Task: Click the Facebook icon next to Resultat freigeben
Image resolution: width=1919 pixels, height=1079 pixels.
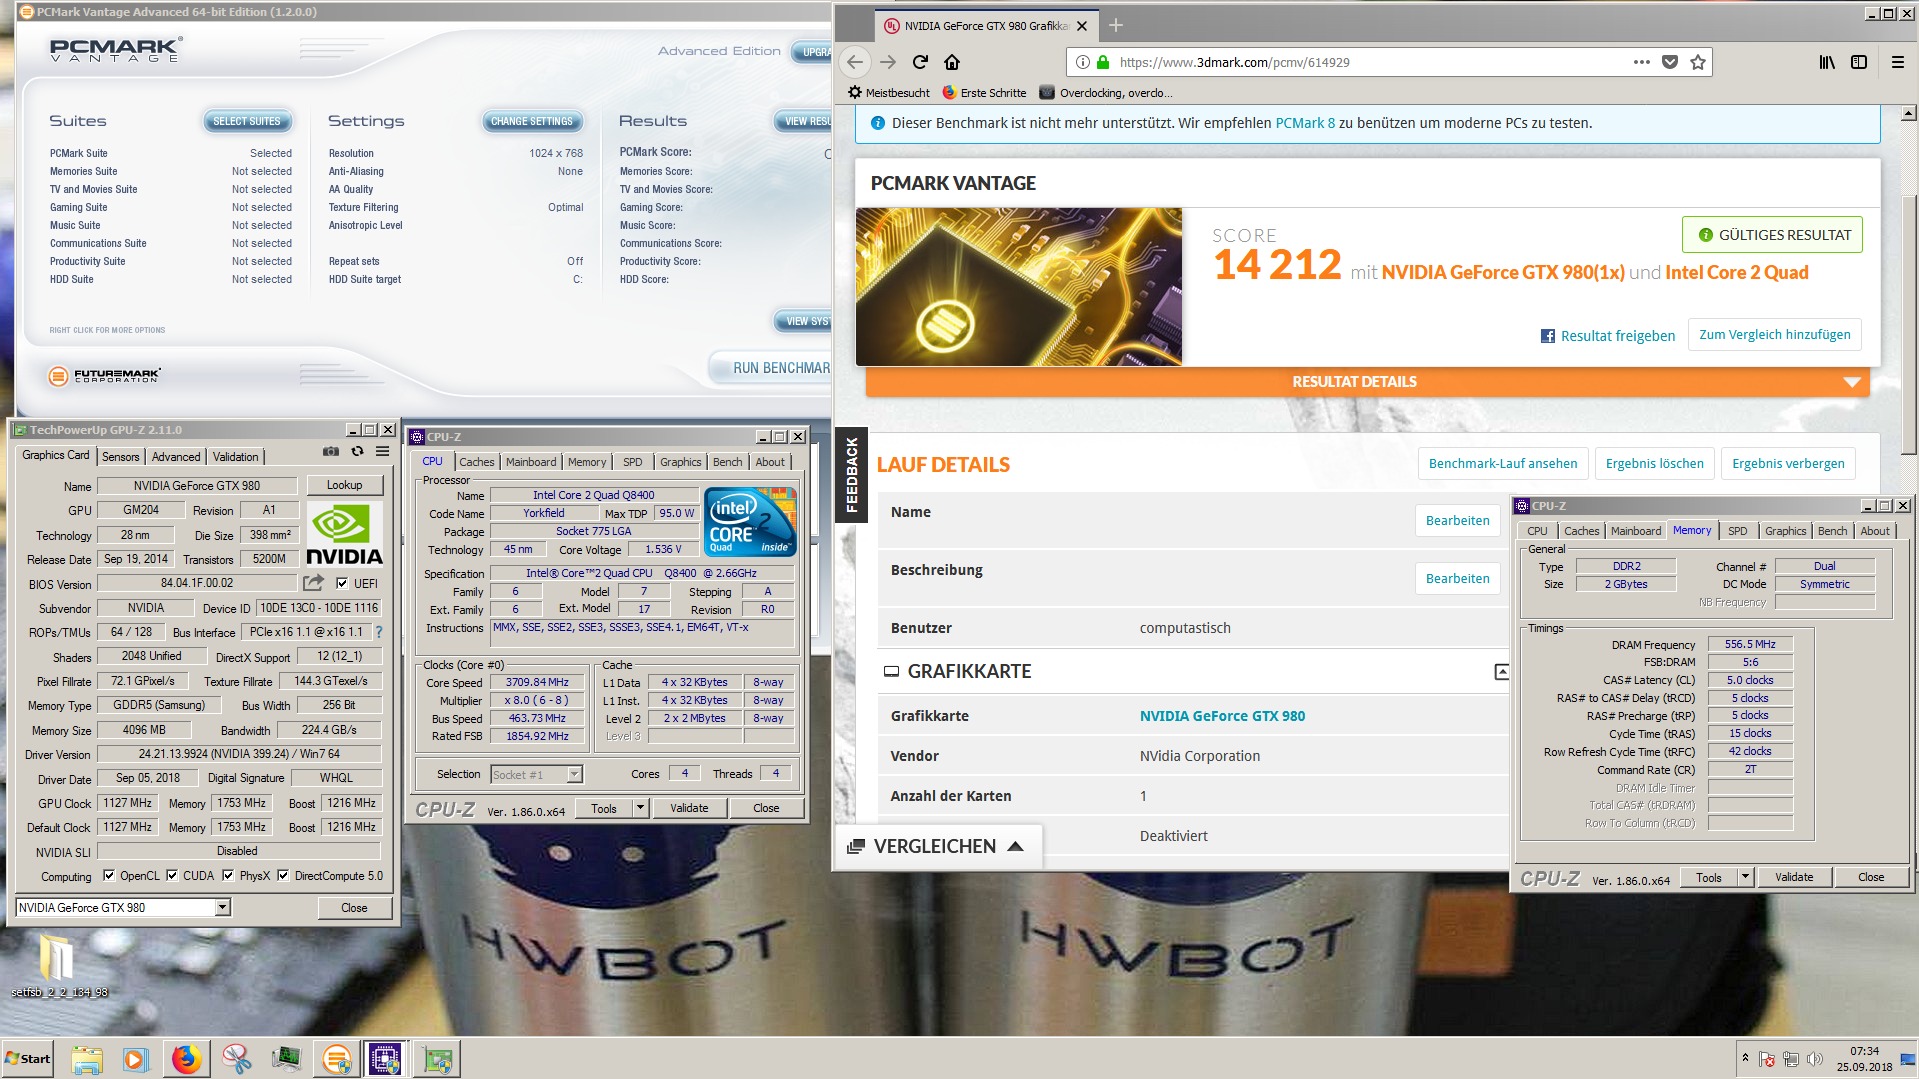Action: pos(1548,336)
